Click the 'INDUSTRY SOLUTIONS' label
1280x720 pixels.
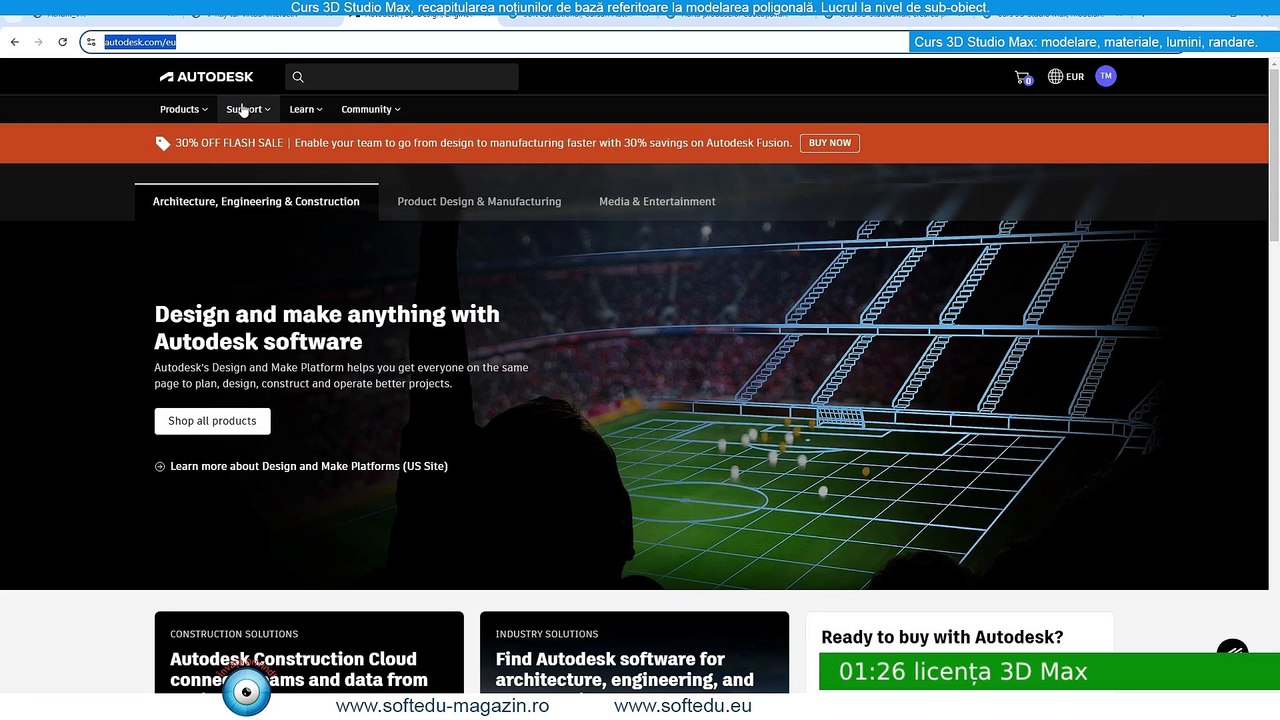pos(547,634)
